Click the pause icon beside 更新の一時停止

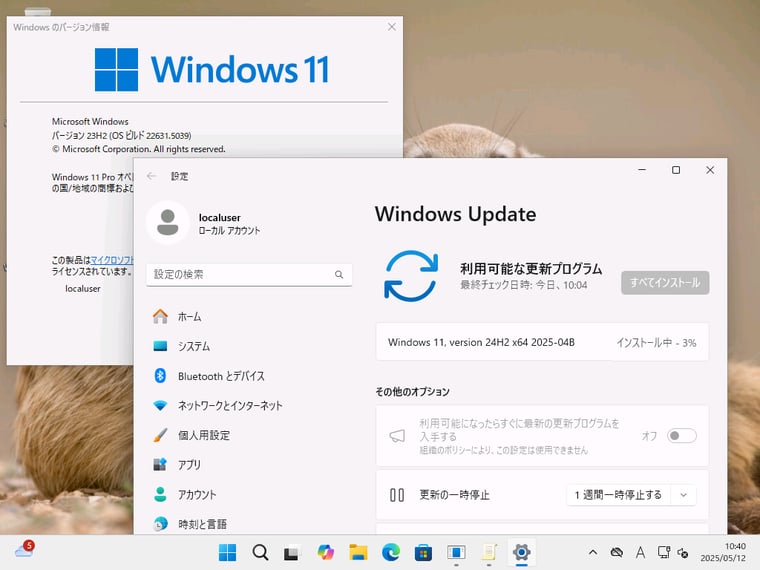coord(397,495)
